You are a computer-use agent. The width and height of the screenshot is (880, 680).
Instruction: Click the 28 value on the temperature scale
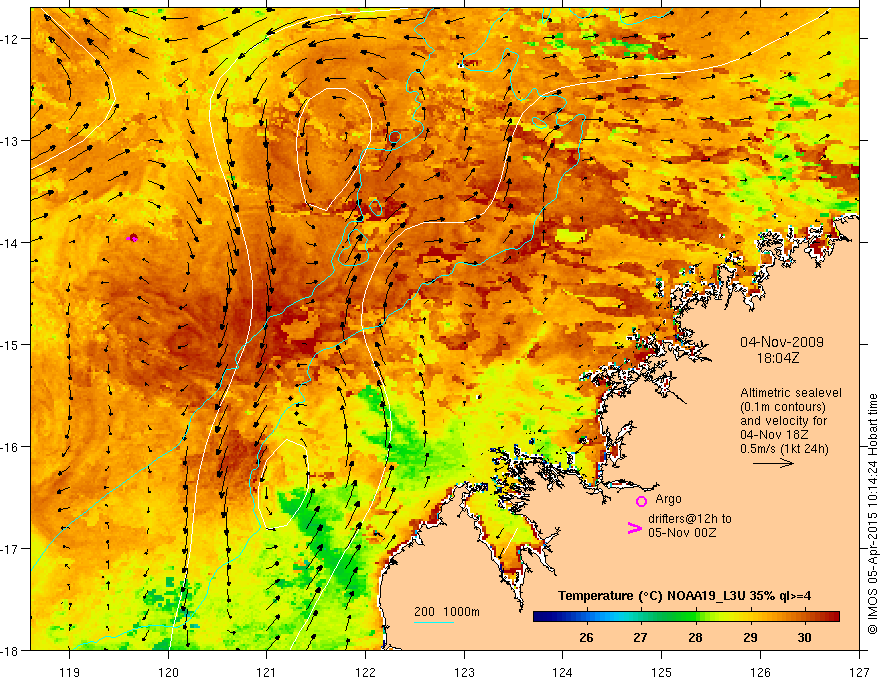point(695,637)
